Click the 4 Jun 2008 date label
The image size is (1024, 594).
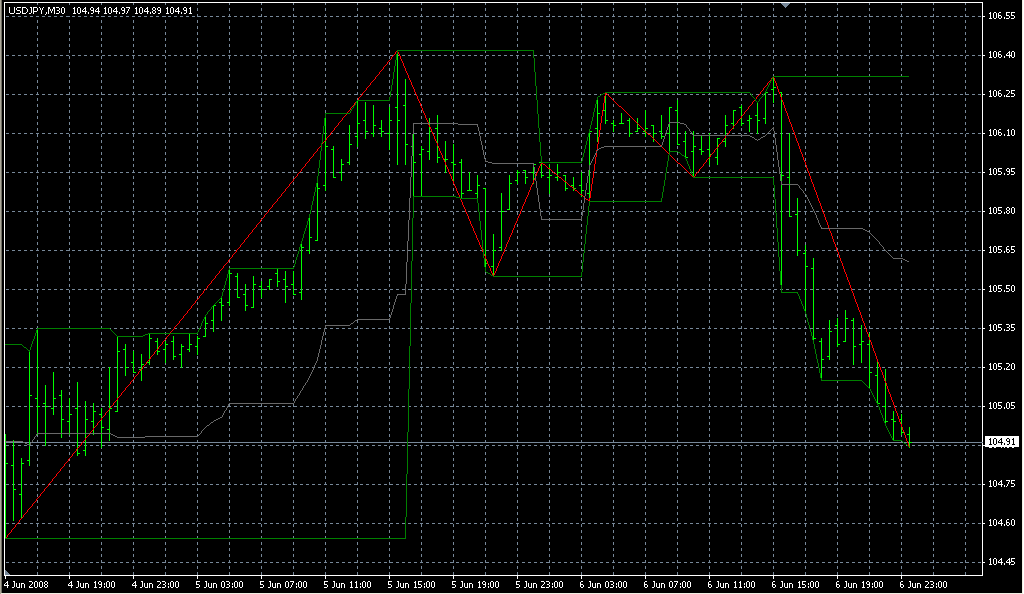click(26, 582)
